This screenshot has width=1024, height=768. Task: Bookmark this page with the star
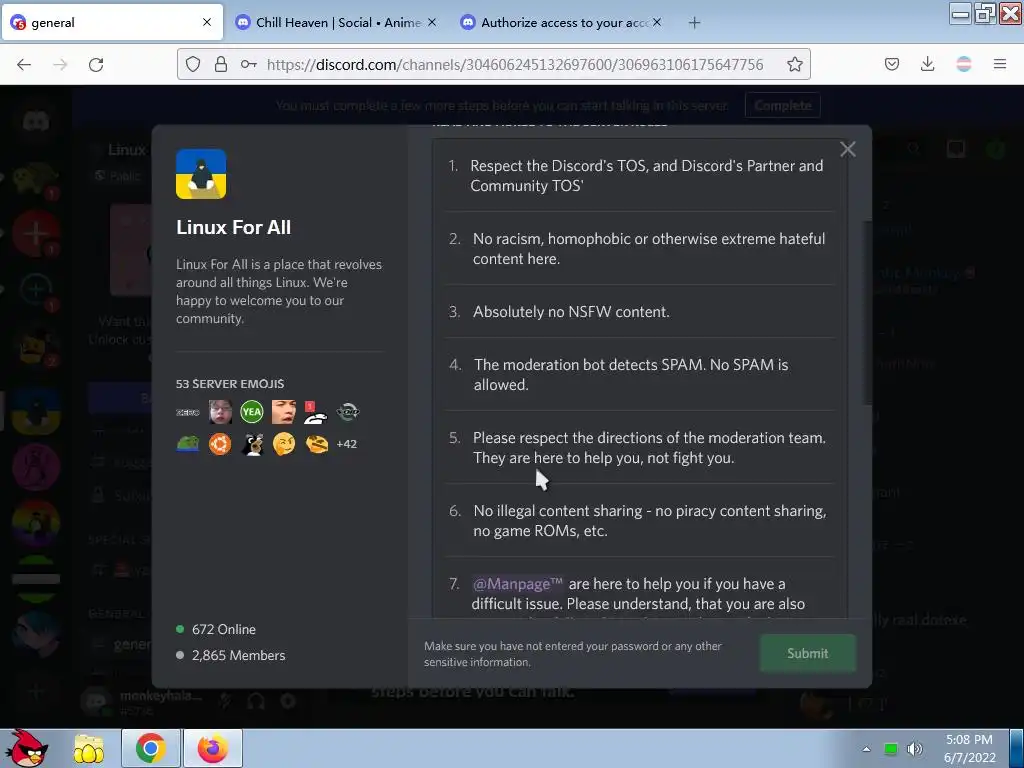795,64
